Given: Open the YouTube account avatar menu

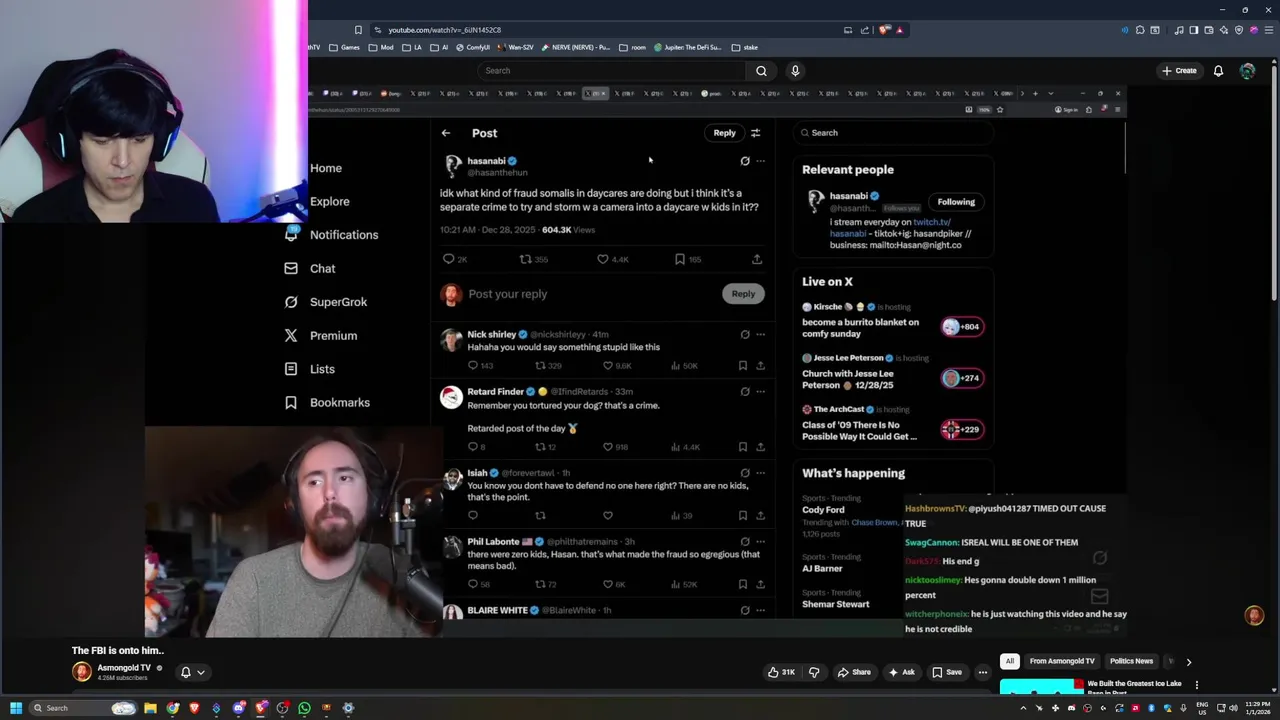Looking at the screenshot, I should [1247, 71].
